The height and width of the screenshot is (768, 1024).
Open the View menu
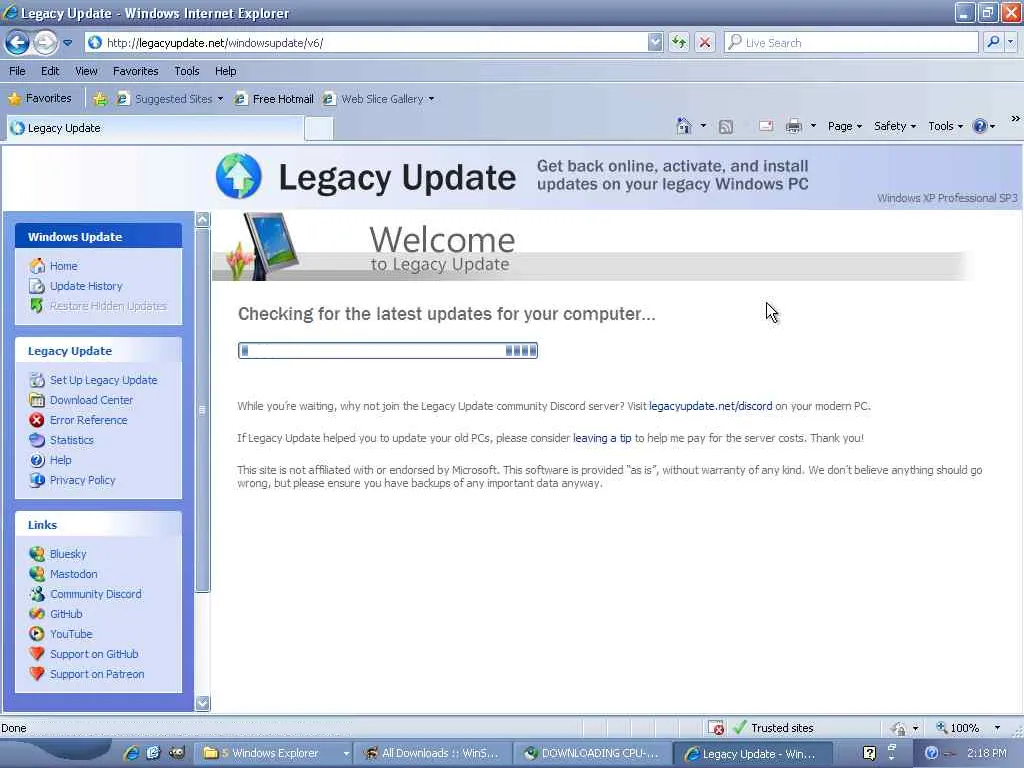[86, 71]
